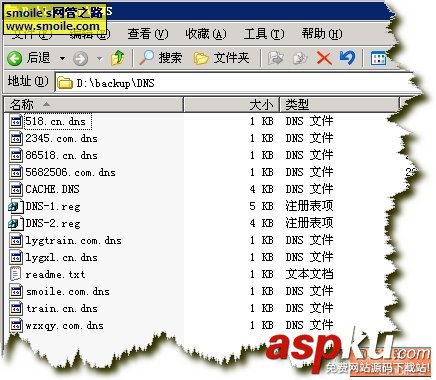
Task: Click the icon of 86518.cn.dns
Action: coord(16,155)
